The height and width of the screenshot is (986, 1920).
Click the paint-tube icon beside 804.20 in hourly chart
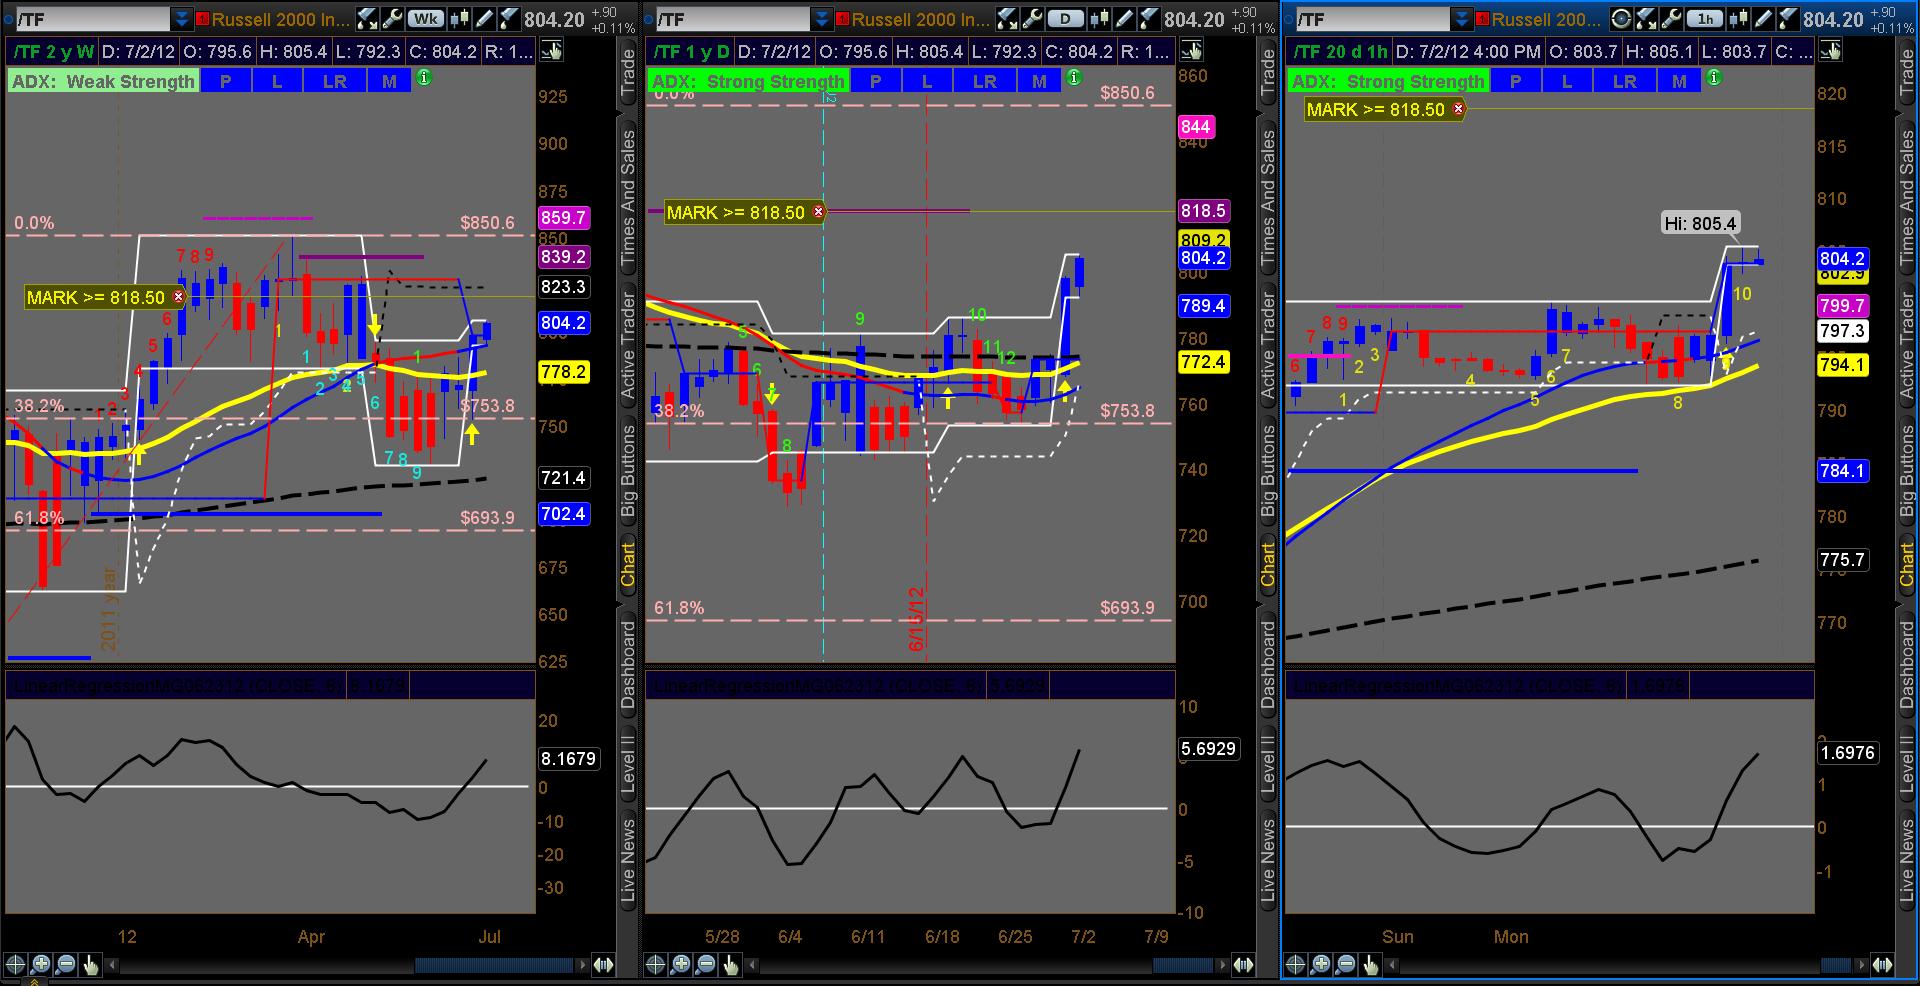[1786, 19]
